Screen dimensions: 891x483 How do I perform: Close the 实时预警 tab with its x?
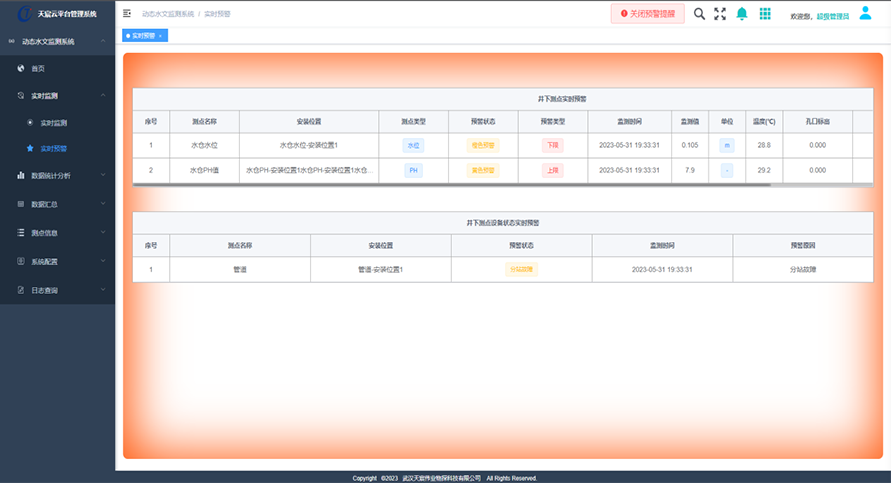click(x=160, y=36)
